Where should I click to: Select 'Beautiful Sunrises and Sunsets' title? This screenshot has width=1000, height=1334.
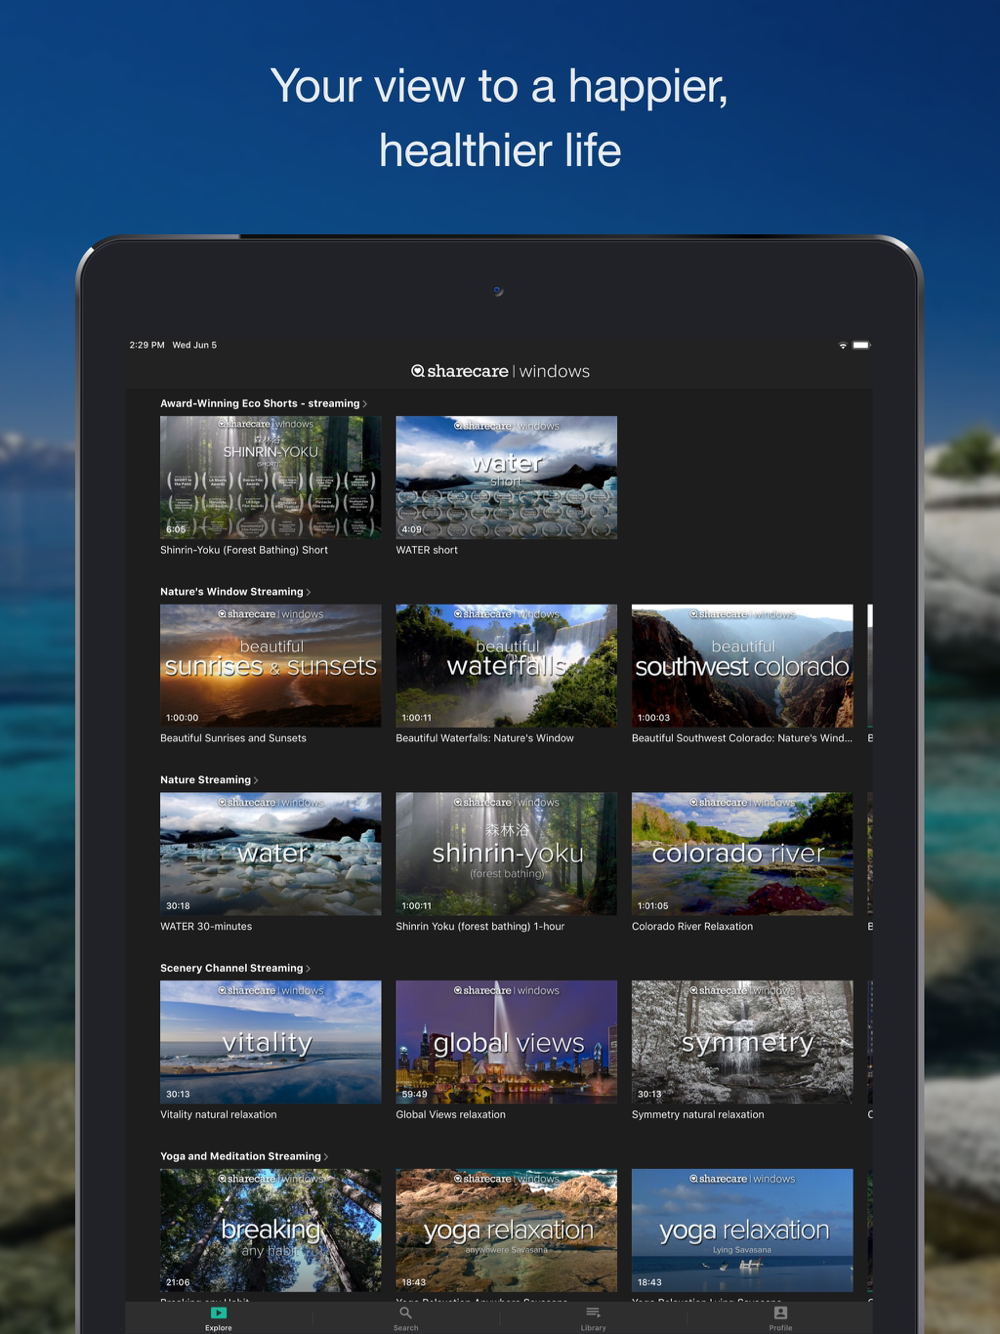click(233, 738)
